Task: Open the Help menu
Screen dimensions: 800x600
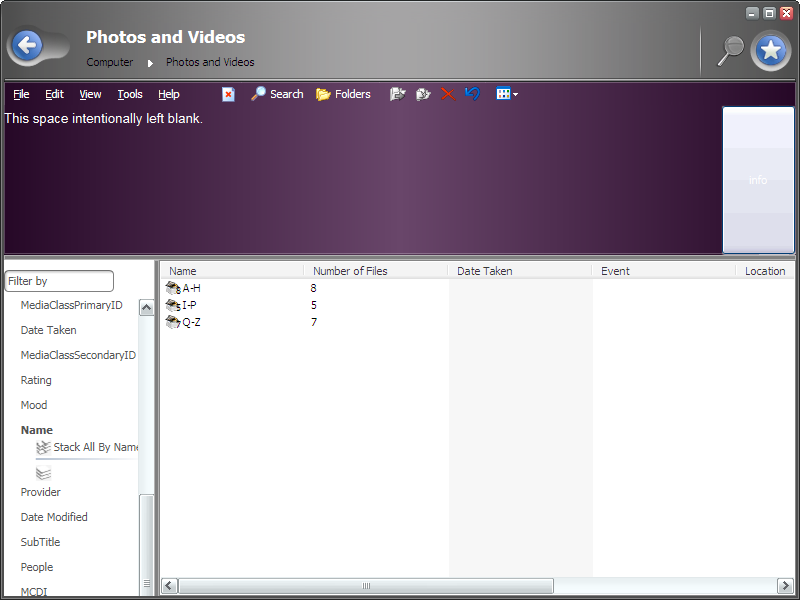Action: (x=168, y=94)
